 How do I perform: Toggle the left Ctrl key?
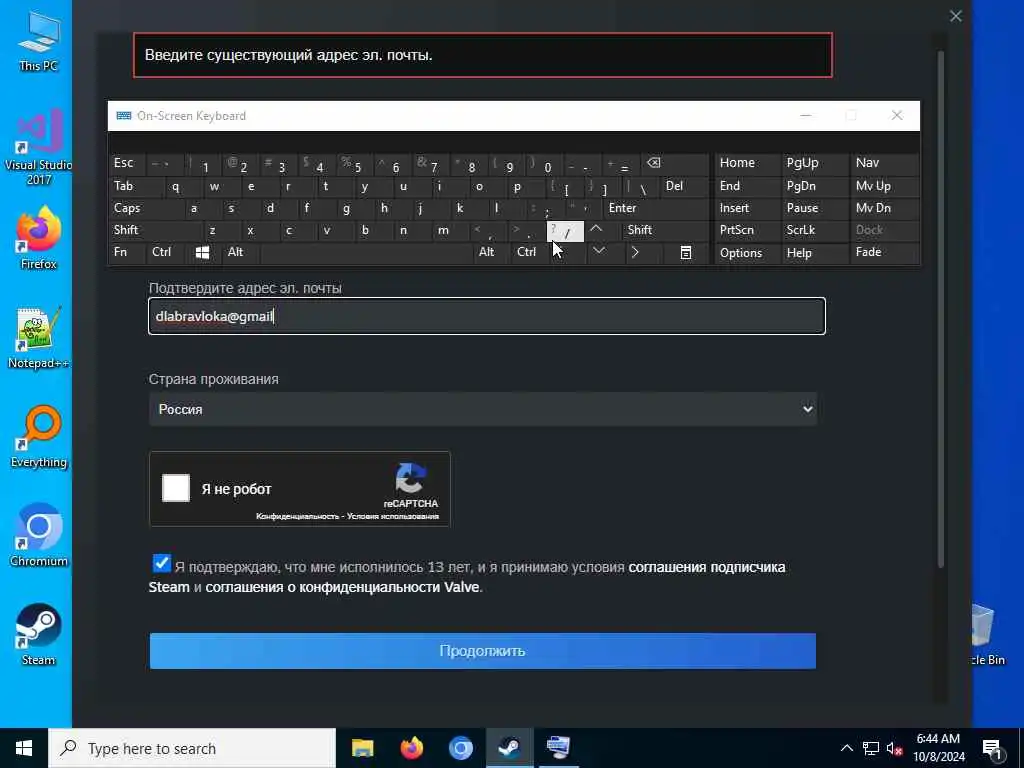point(165,253)
